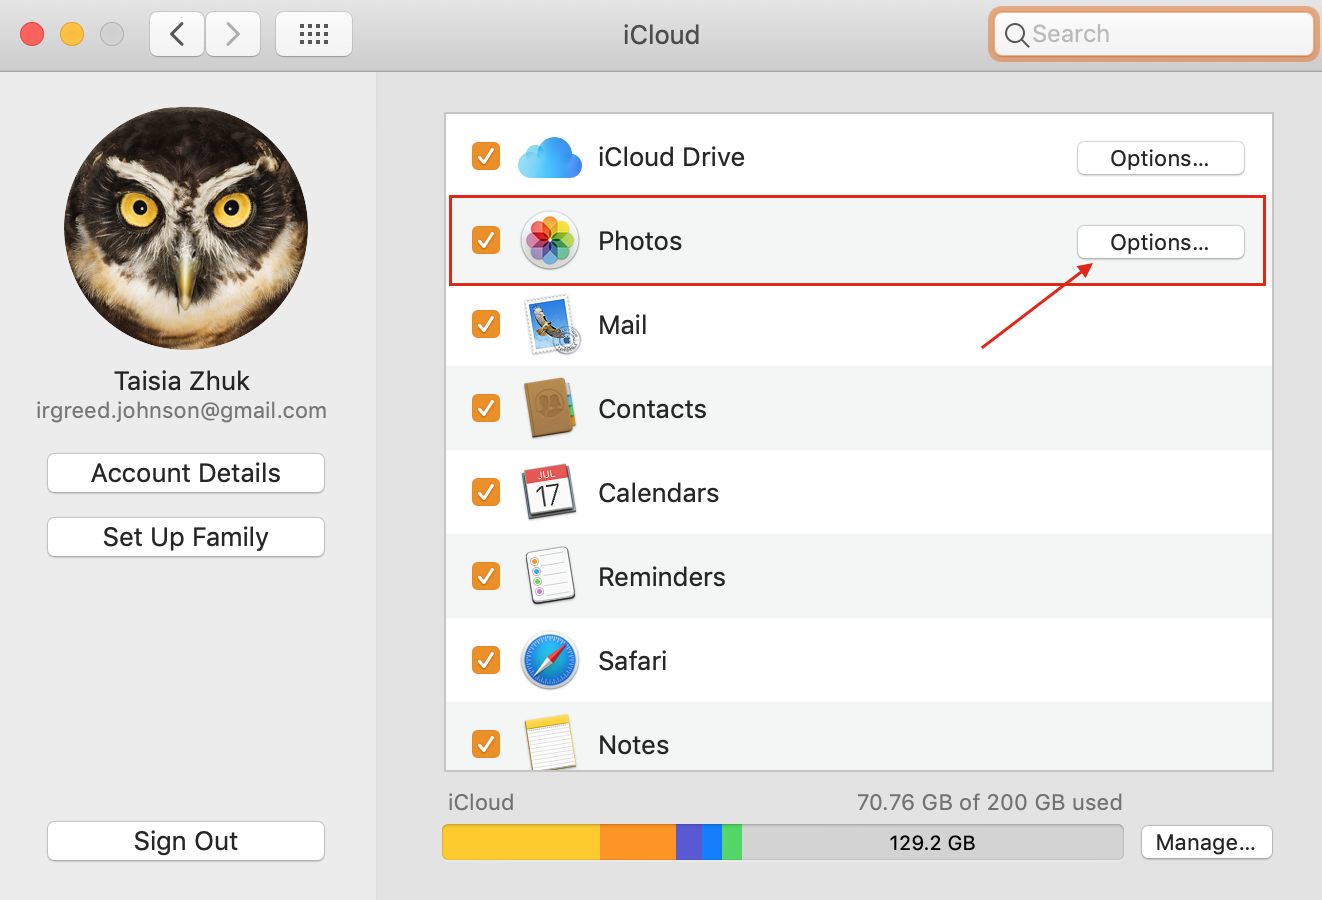
Task: Click the Safari label
Action: point(632,661)
